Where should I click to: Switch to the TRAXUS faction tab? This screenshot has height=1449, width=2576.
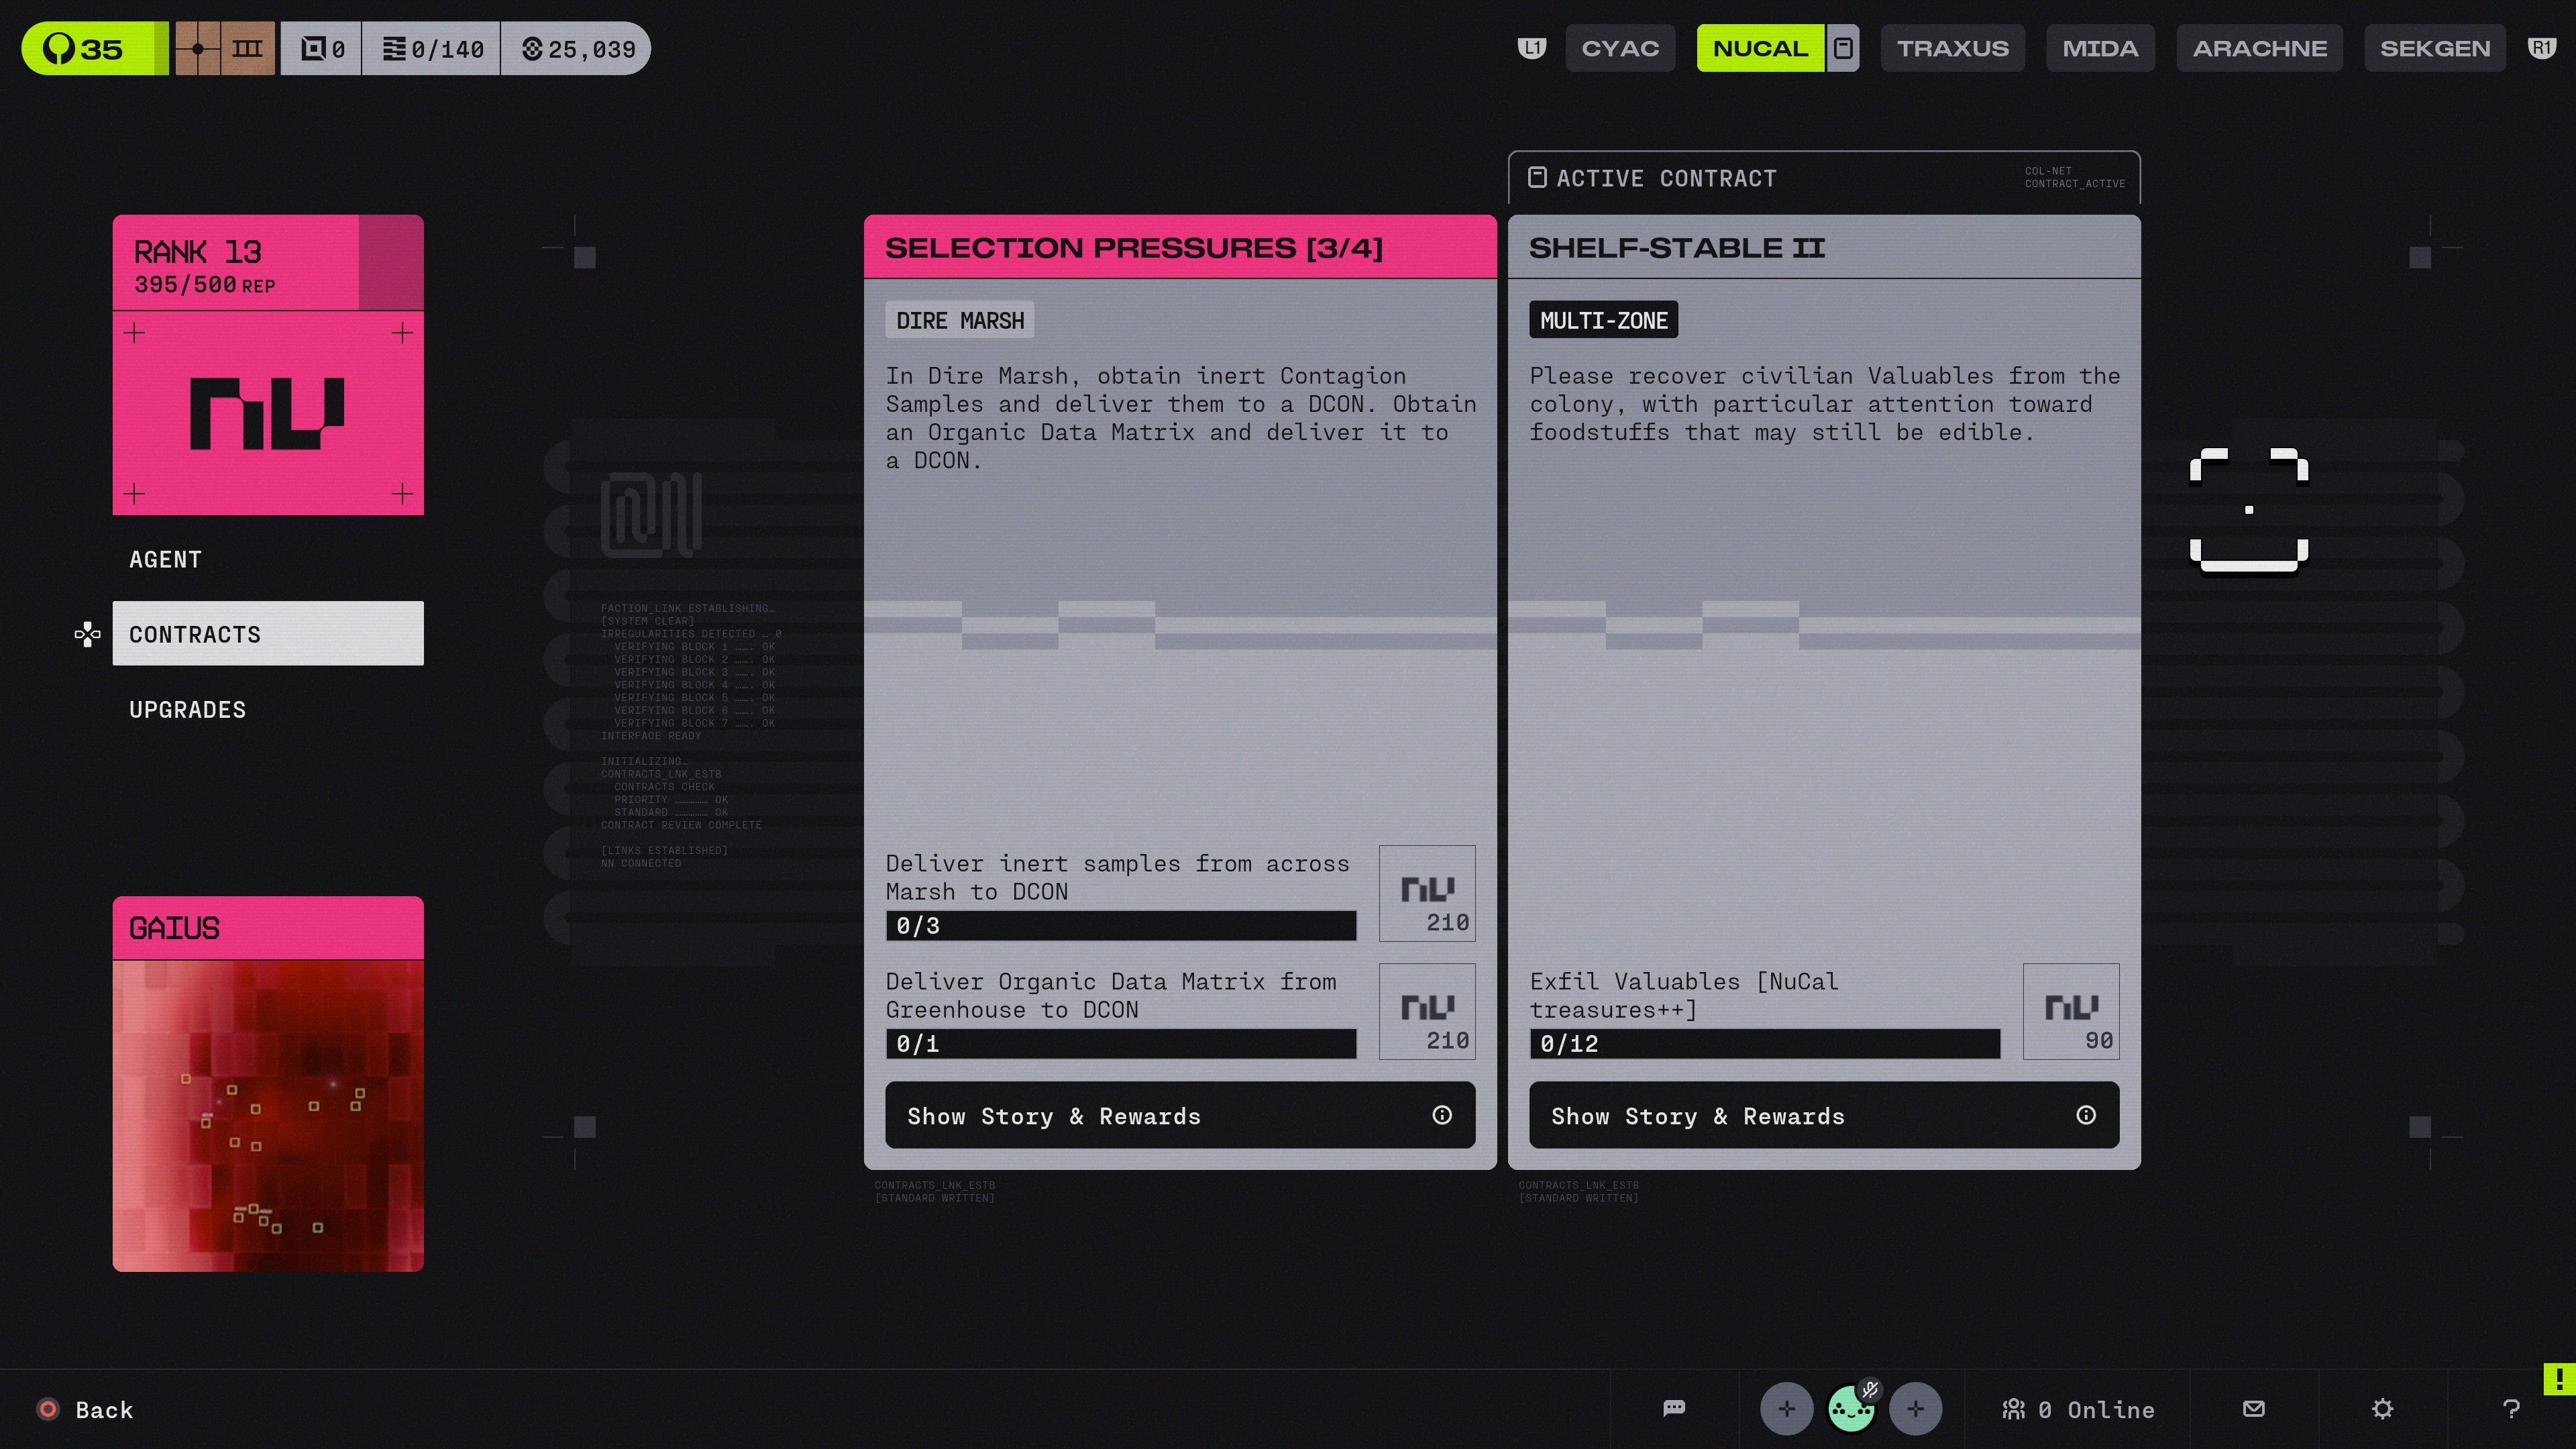click(1952, 48)
